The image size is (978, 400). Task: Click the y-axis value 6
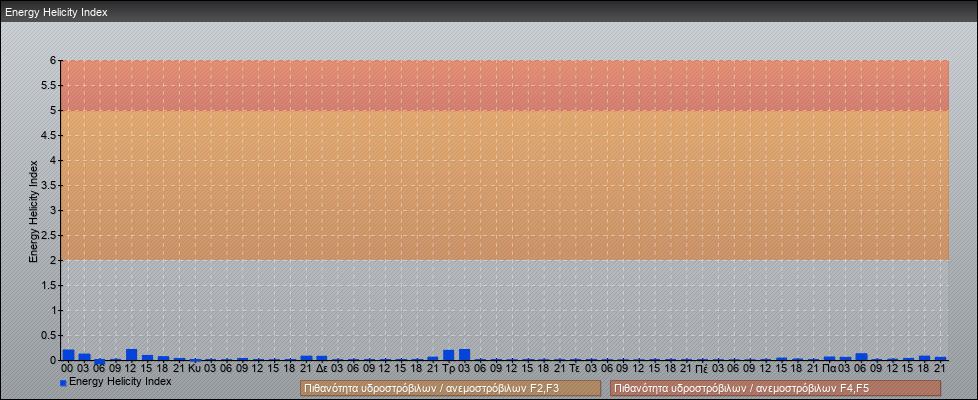[54, 61]
